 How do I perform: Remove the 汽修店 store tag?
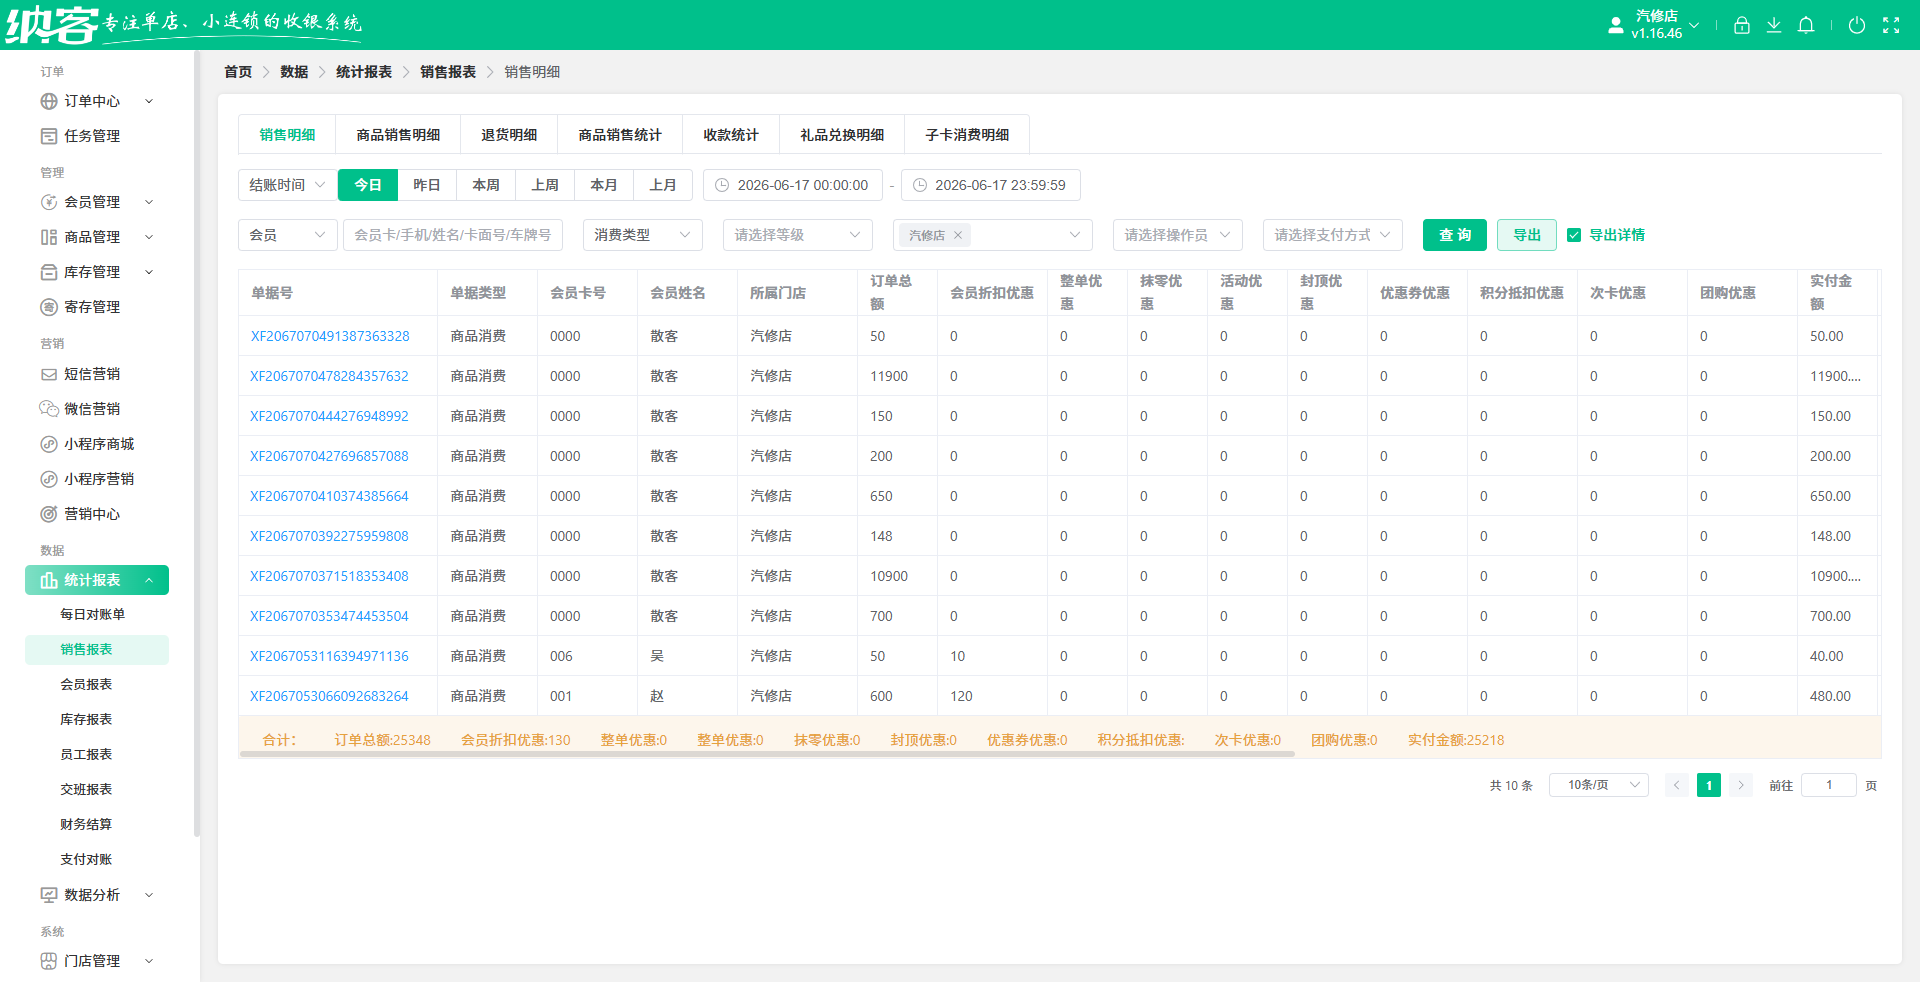coord(957,235)
